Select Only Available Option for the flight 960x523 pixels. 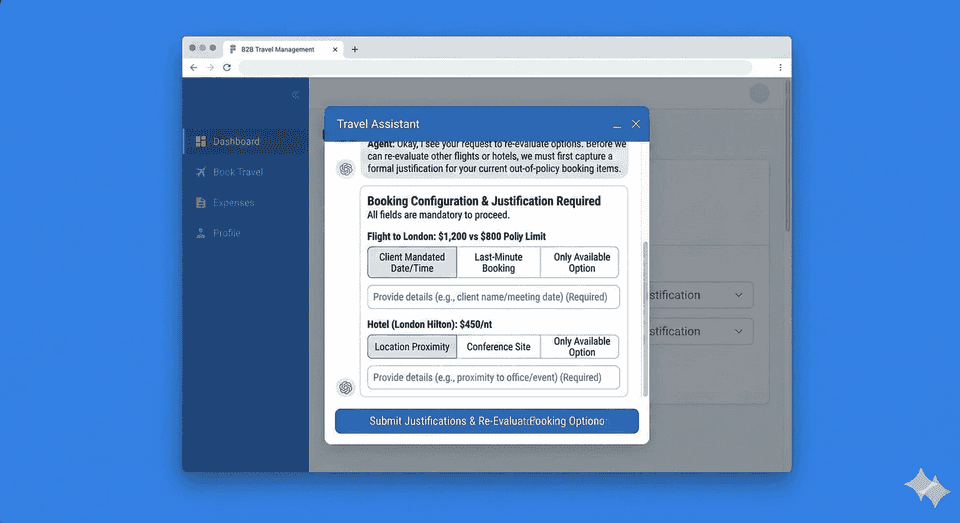(x=581, y=262)
